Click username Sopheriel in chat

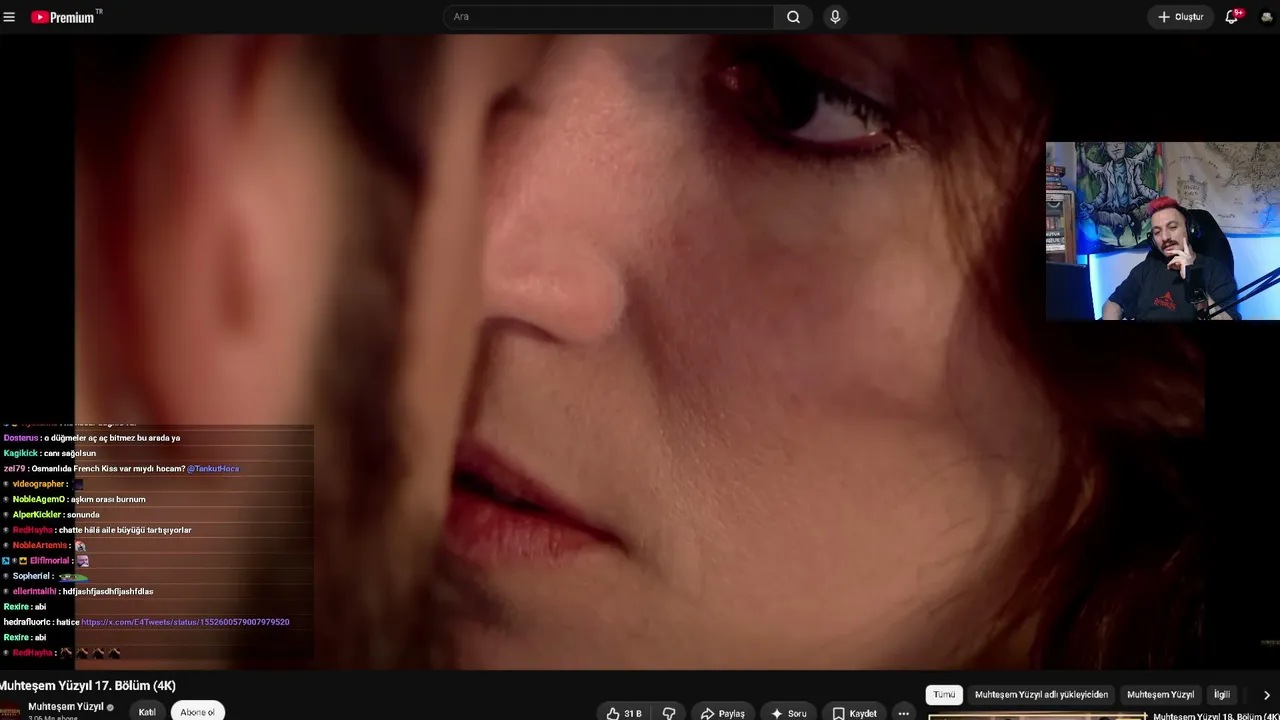(31, 576)
